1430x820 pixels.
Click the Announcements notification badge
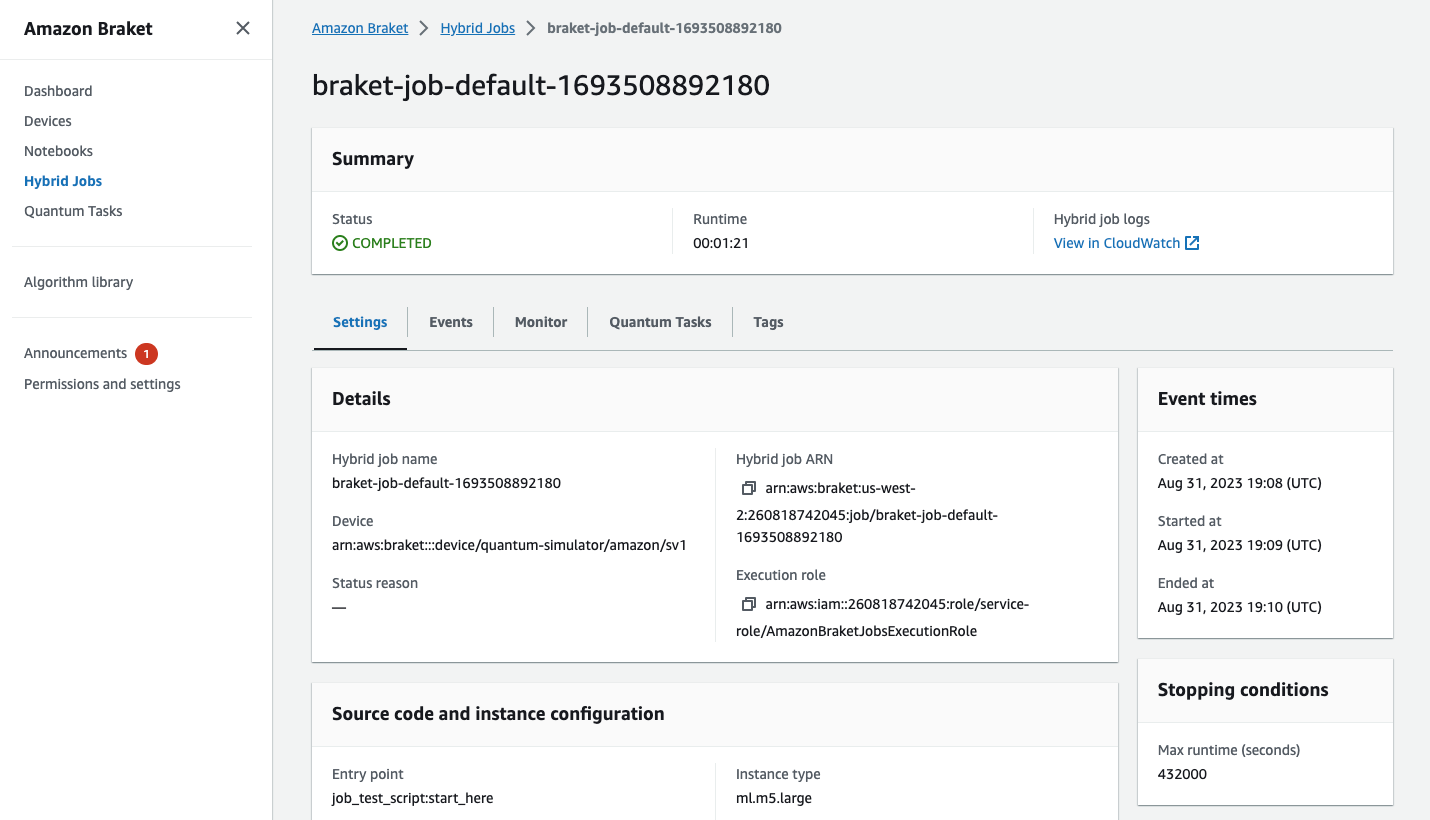click(145, 353)
